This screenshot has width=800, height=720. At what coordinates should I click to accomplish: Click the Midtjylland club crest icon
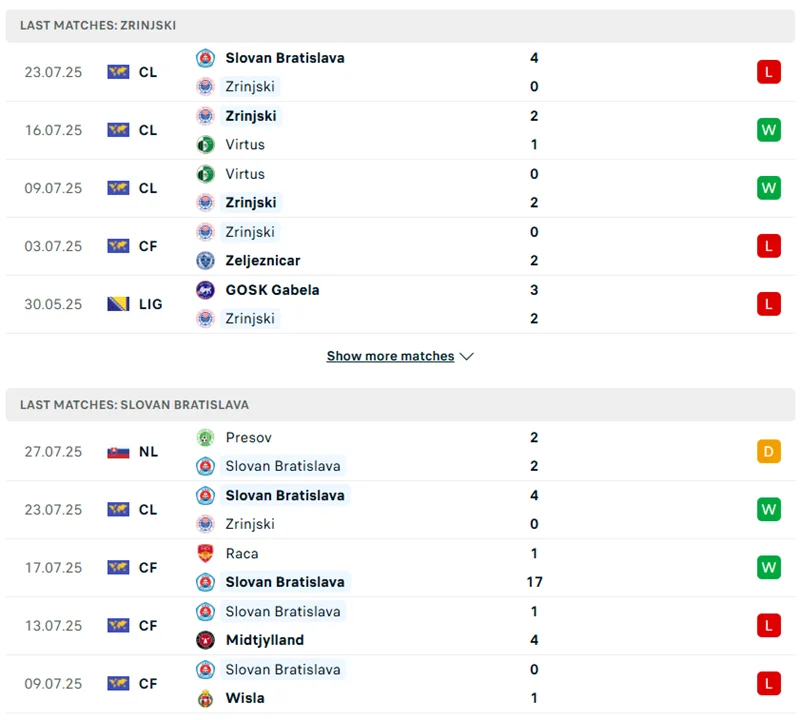[x=205, y=640]
